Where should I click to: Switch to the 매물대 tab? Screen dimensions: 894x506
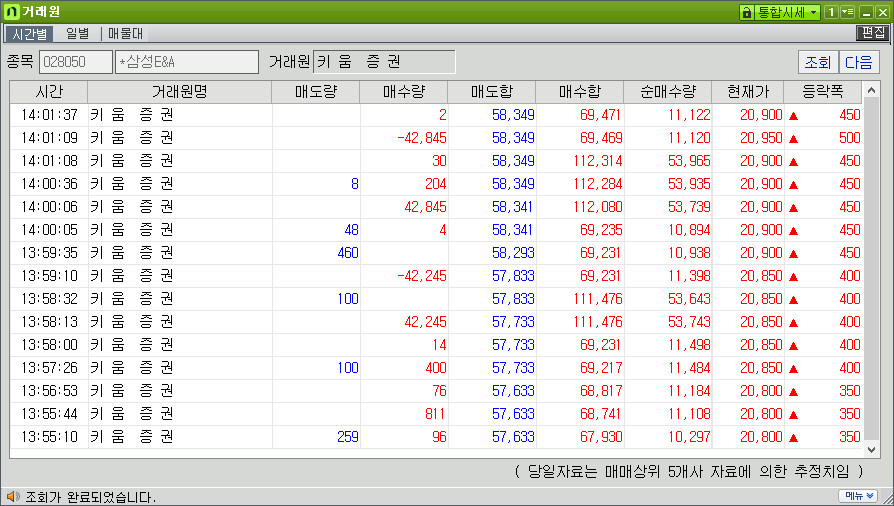(x=125, y=34)
